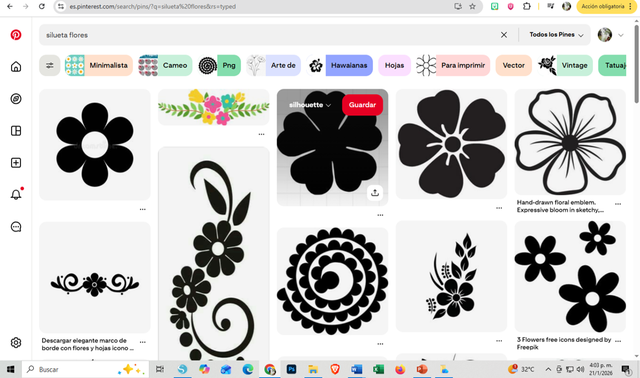Select the Hawaianas filter chip
The image size is (640, 378).
coord(339,65)
